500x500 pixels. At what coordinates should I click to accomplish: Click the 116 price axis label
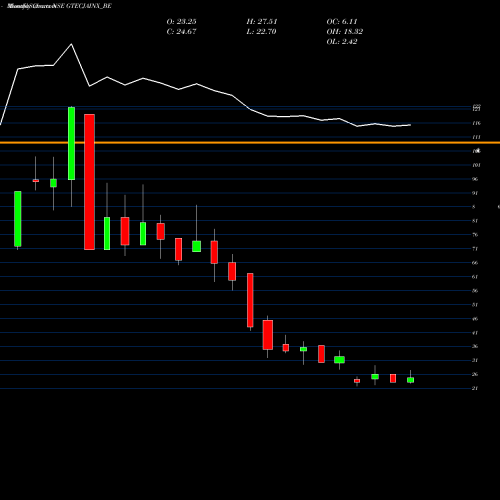pos(476,123)
